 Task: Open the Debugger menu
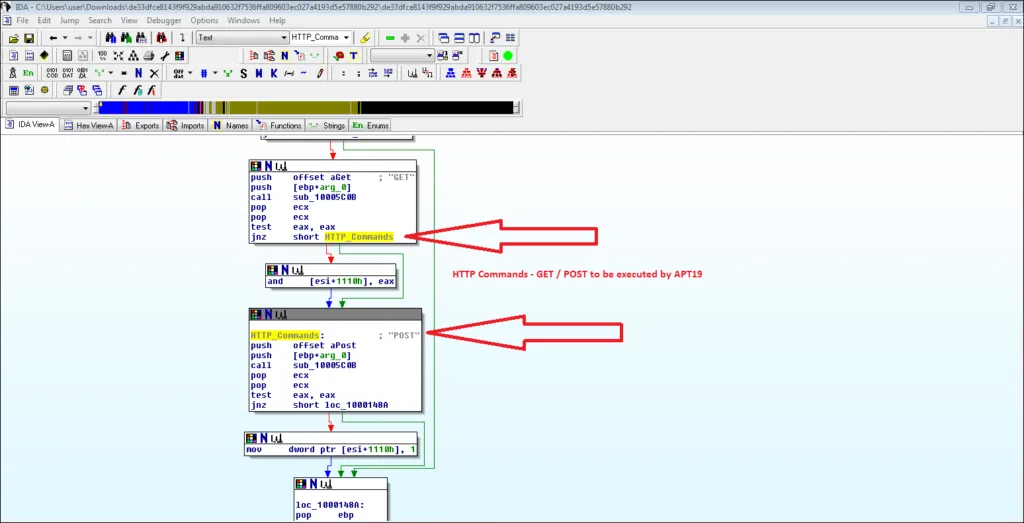coord(164,20)
